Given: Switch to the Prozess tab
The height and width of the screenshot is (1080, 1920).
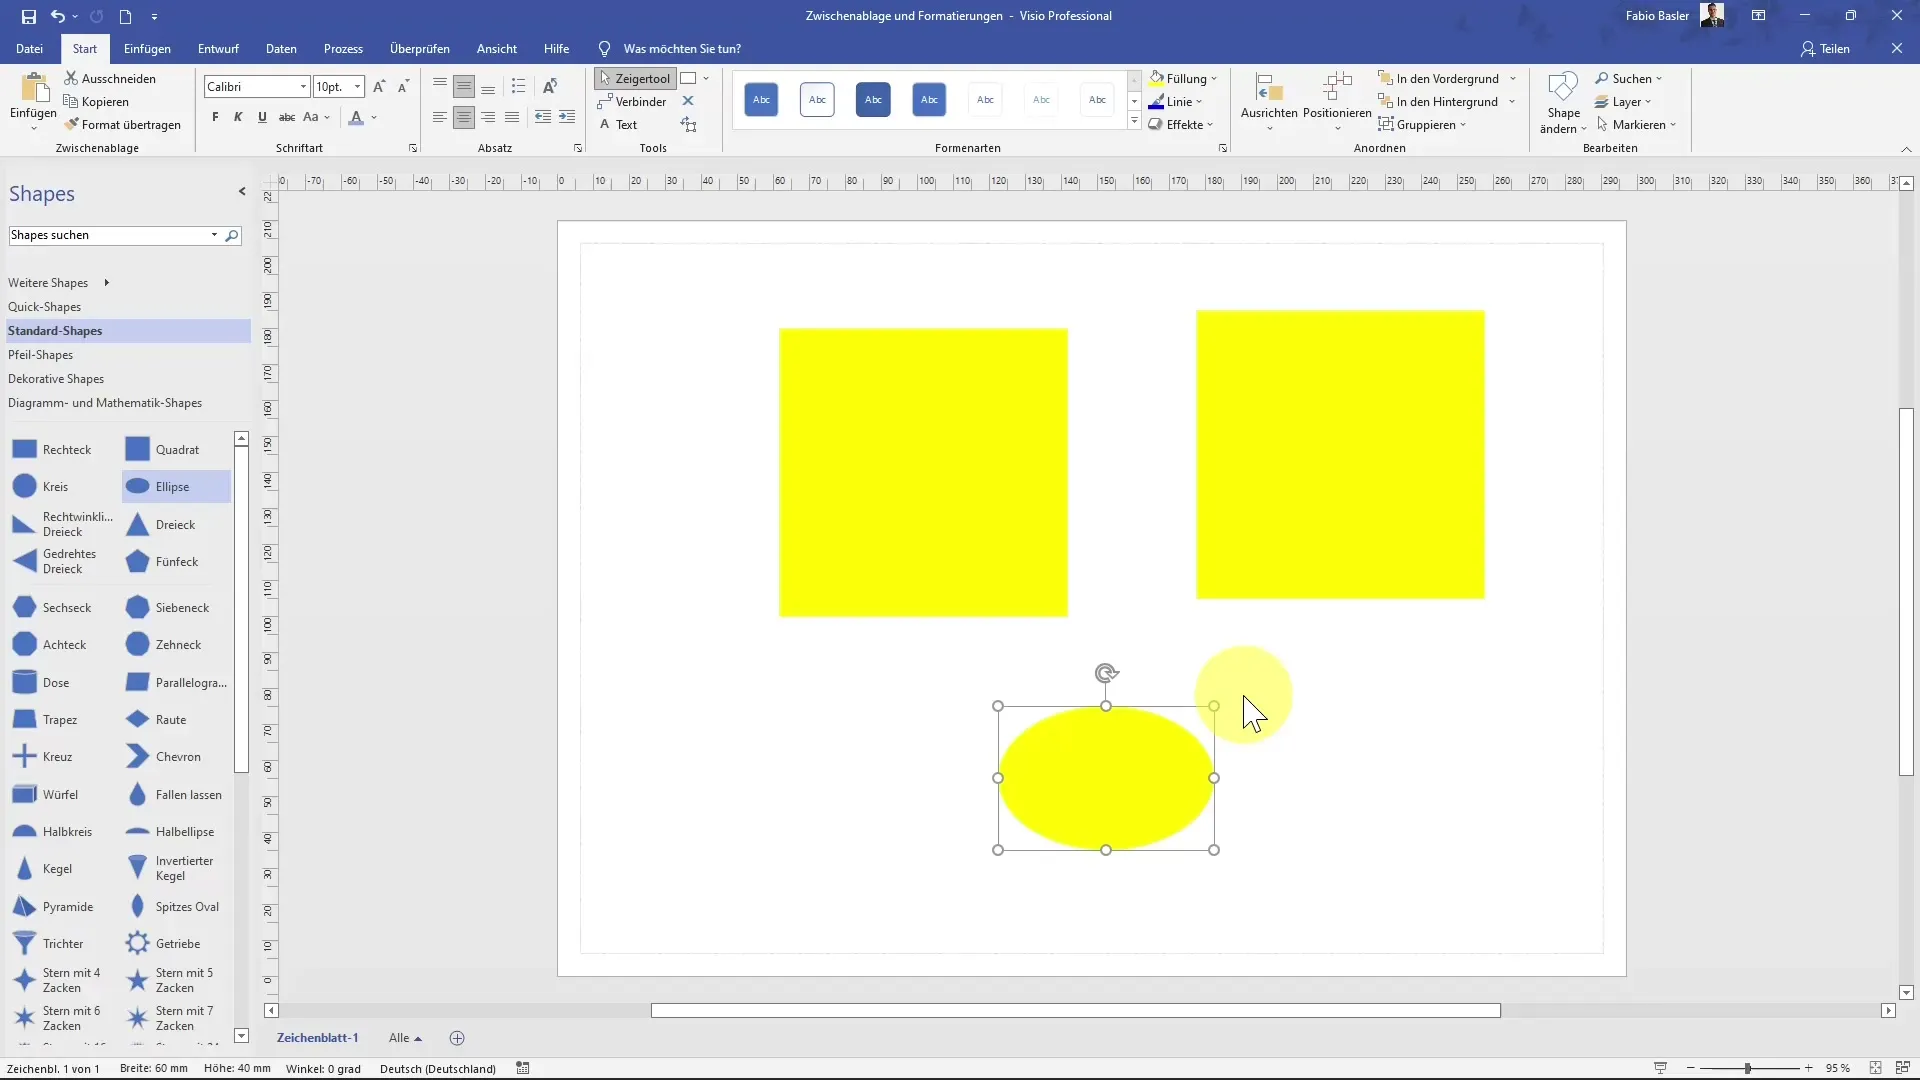Looking at the screenshot, I should 343,48.
